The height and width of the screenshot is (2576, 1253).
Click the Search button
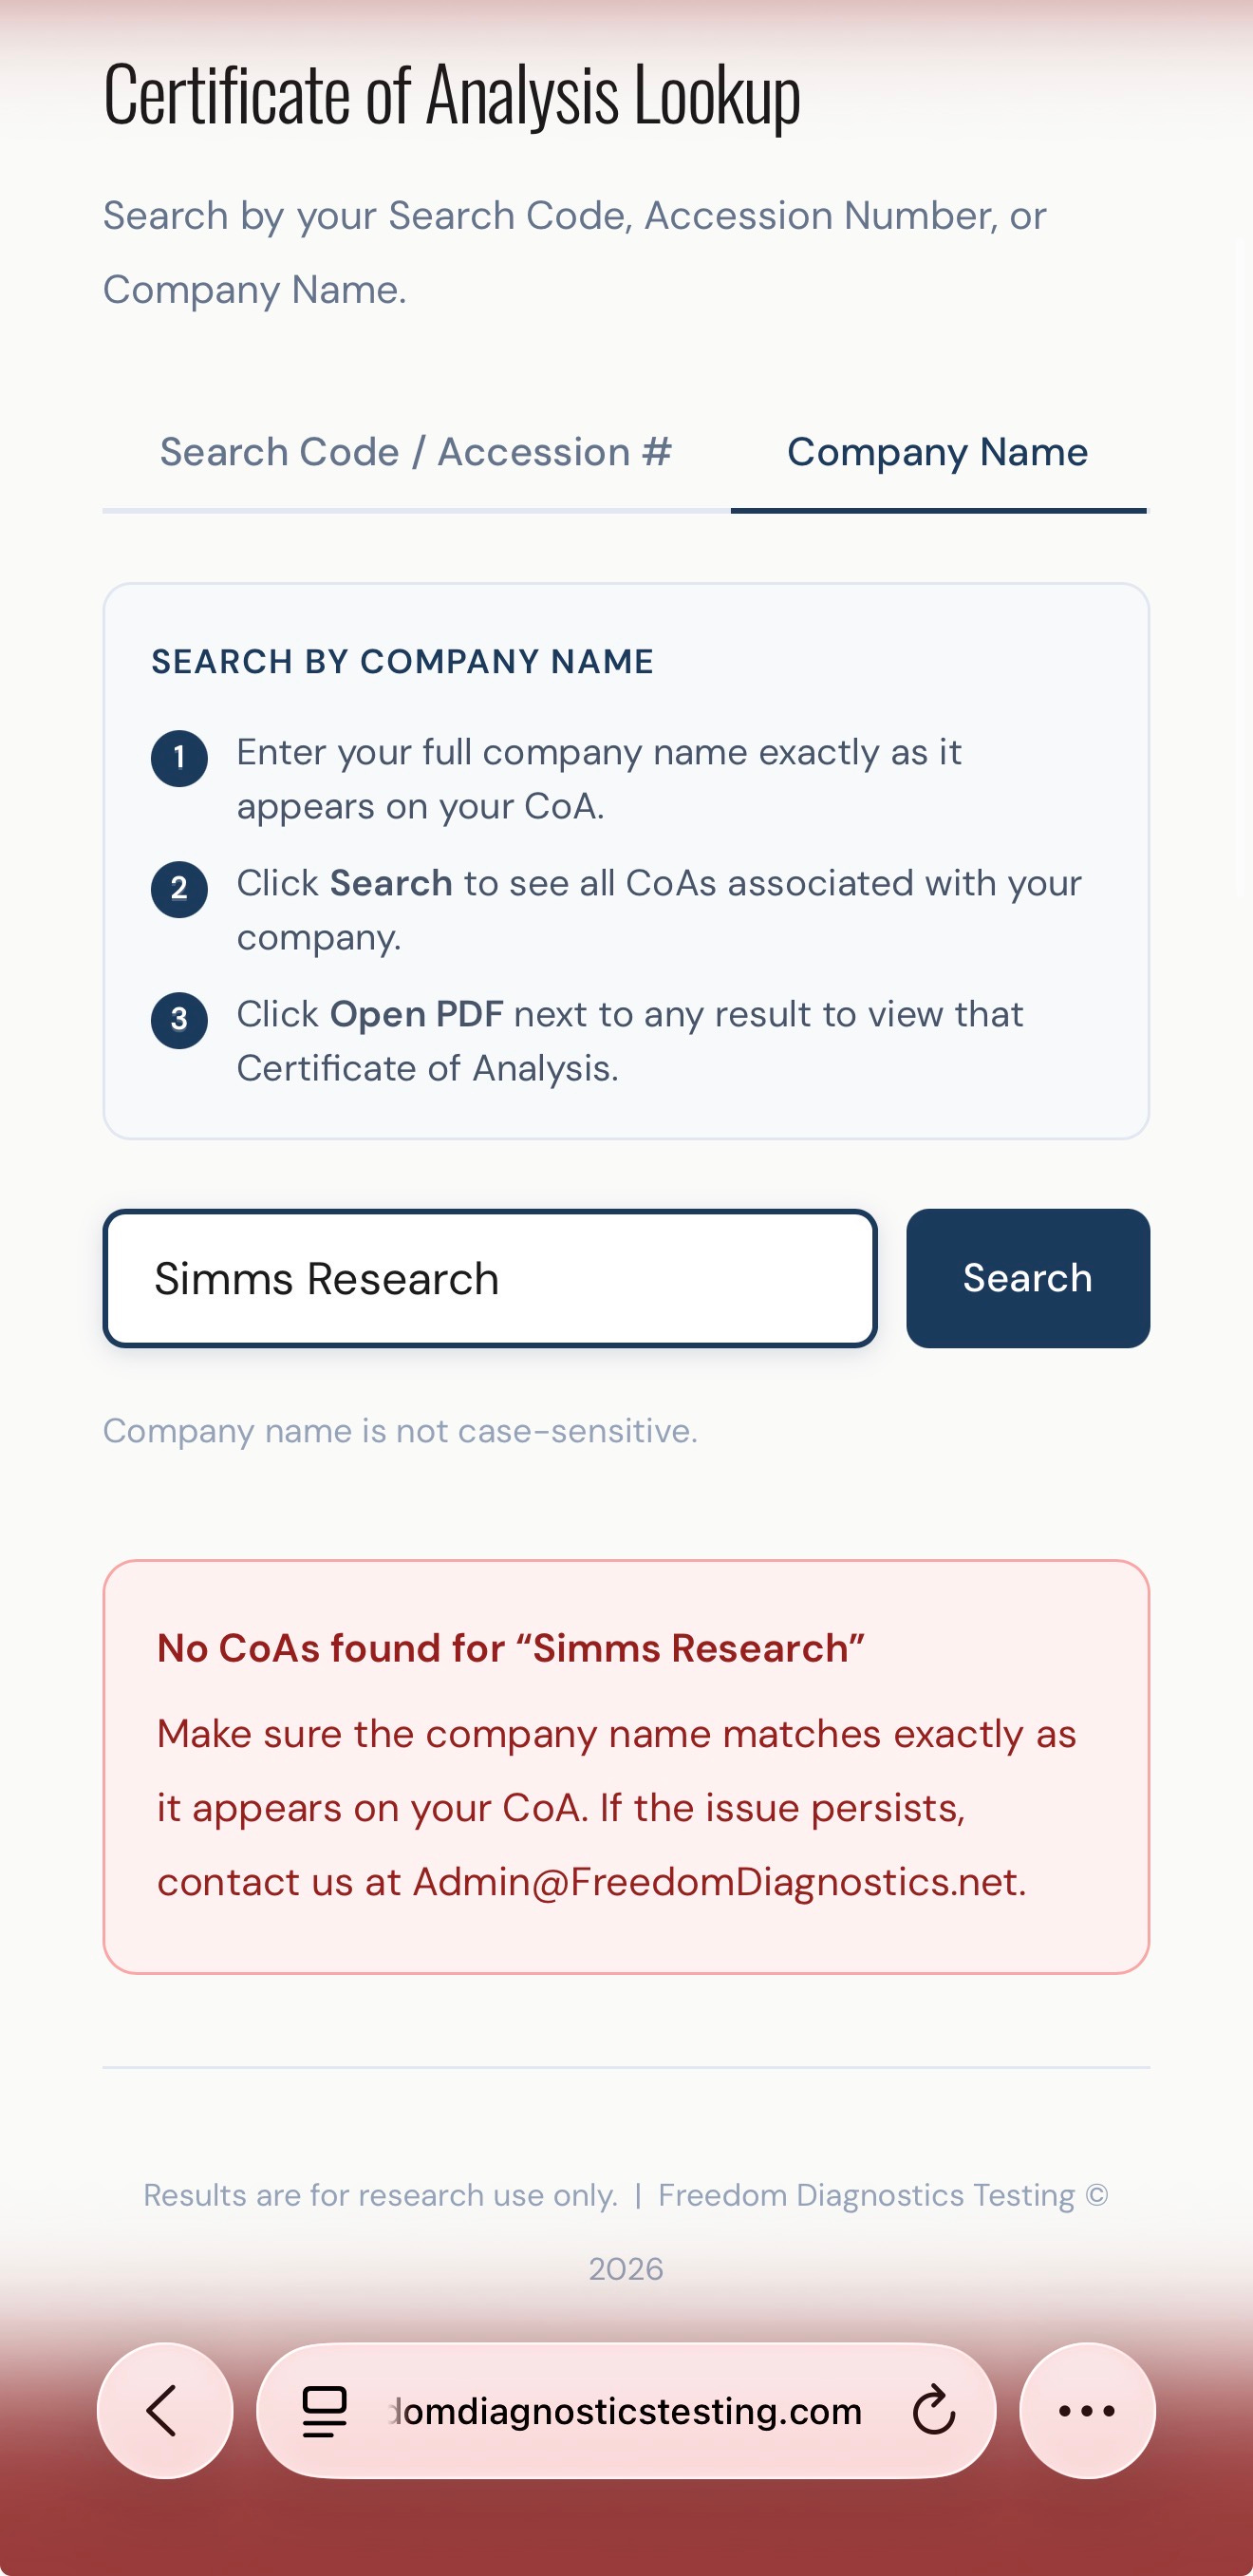point(1028,1278)
